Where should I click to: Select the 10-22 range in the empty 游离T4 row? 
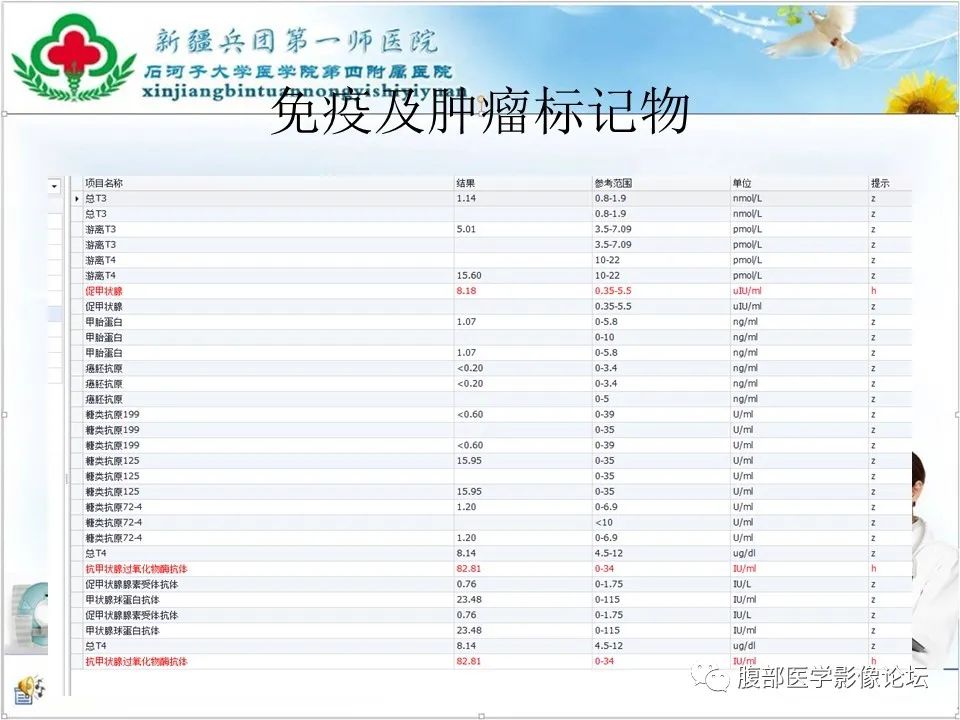coord(607,260)
